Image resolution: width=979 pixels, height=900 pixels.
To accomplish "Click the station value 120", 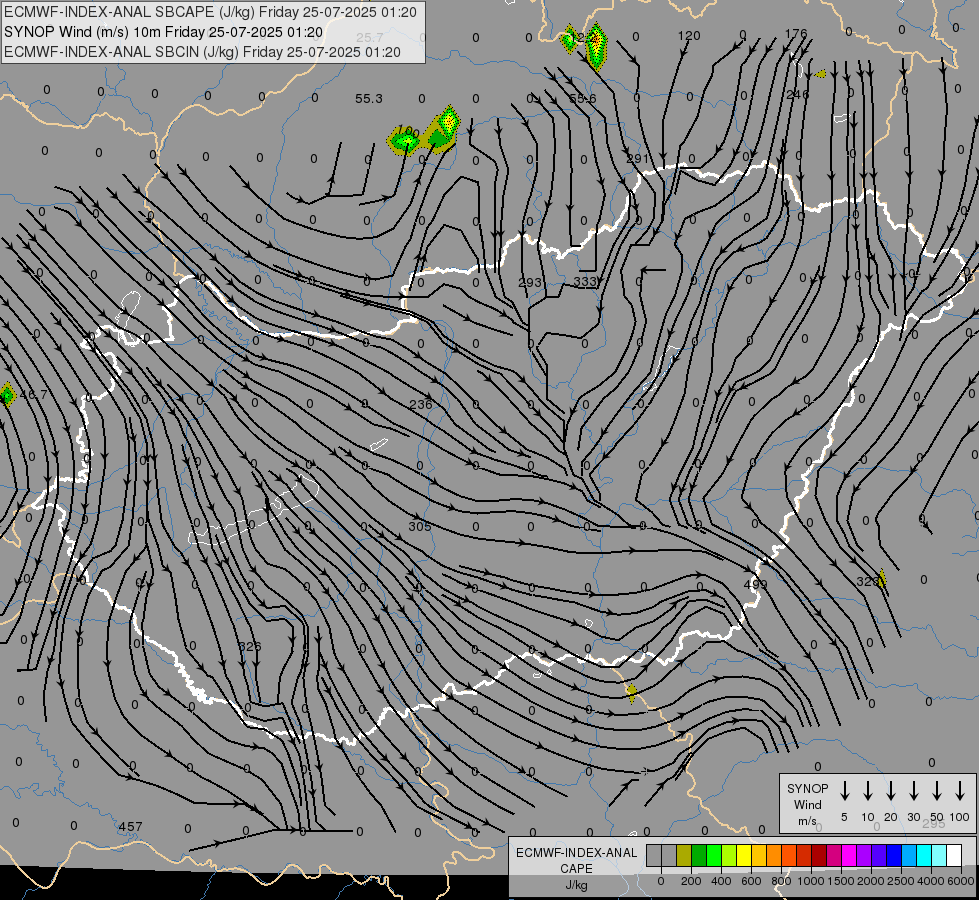I will tap(689, 36).
